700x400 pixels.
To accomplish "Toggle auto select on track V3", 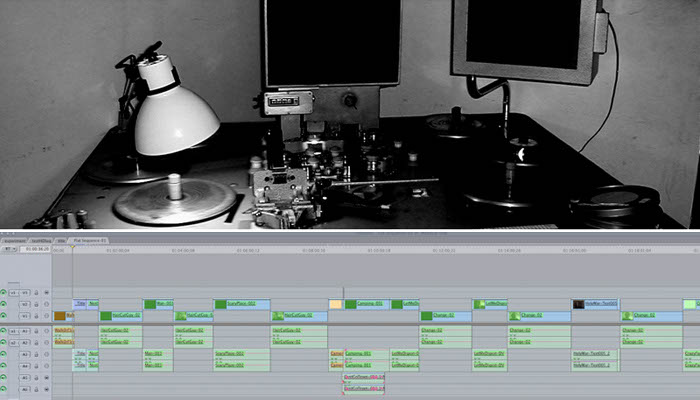I will pos(46,292).
